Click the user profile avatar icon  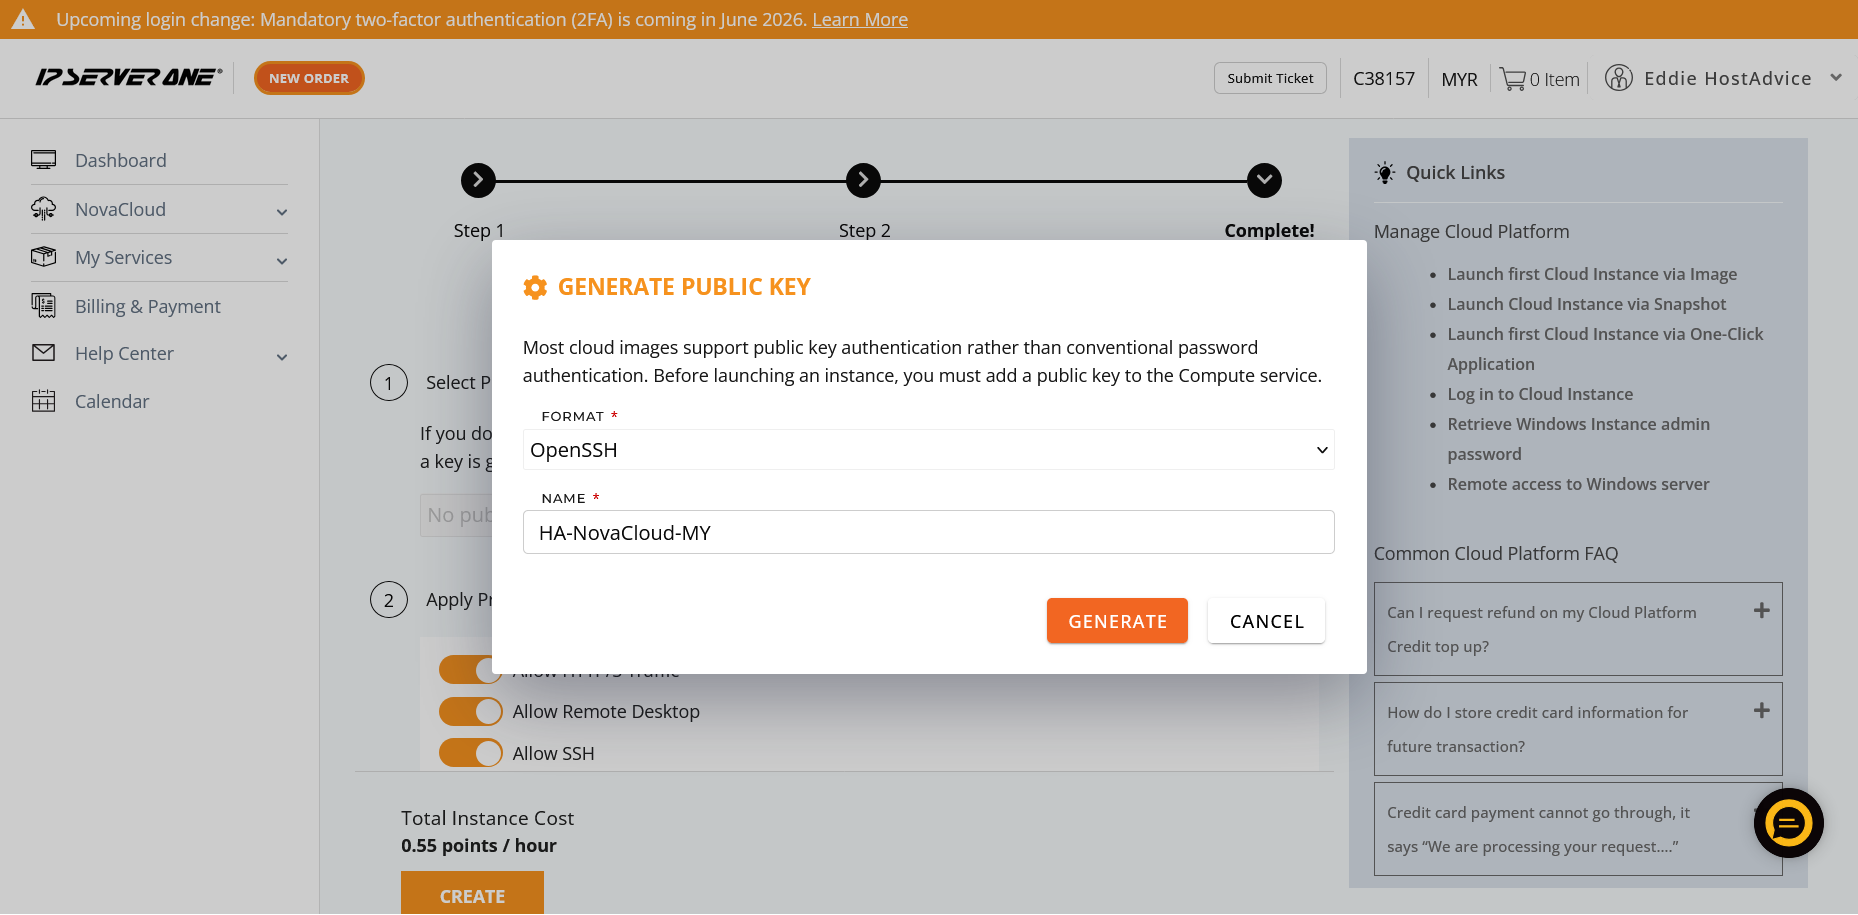click(1618, 78)
